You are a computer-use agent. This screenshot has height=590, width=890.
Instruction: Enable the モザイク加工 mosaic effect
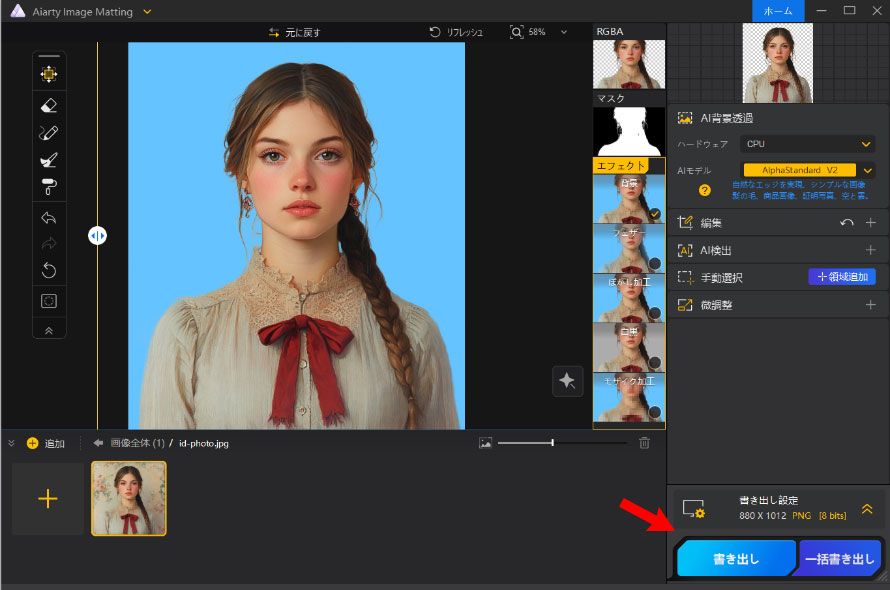(628, 396)
